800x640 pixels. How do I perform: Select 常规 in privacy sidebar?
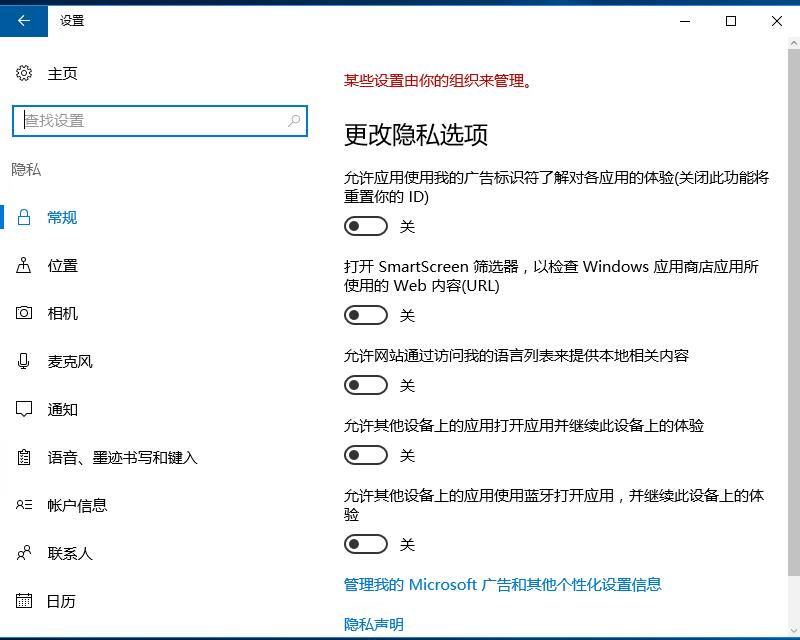pos(62,218)
